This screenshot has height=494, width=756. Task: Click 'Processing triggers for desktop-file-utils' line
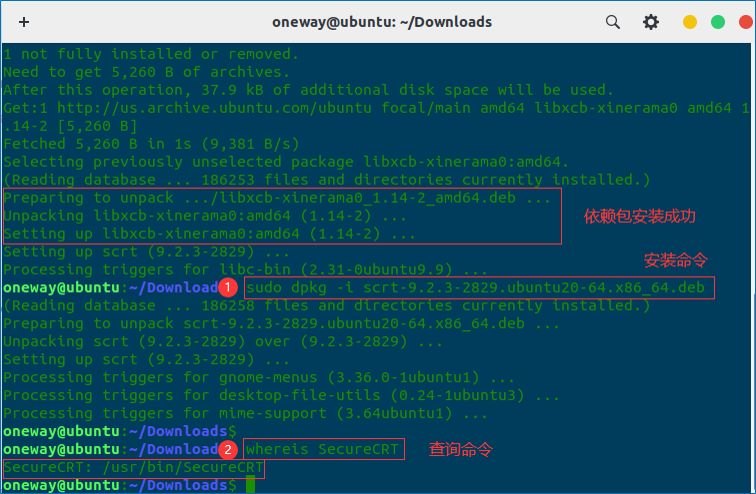pos(281,396)
